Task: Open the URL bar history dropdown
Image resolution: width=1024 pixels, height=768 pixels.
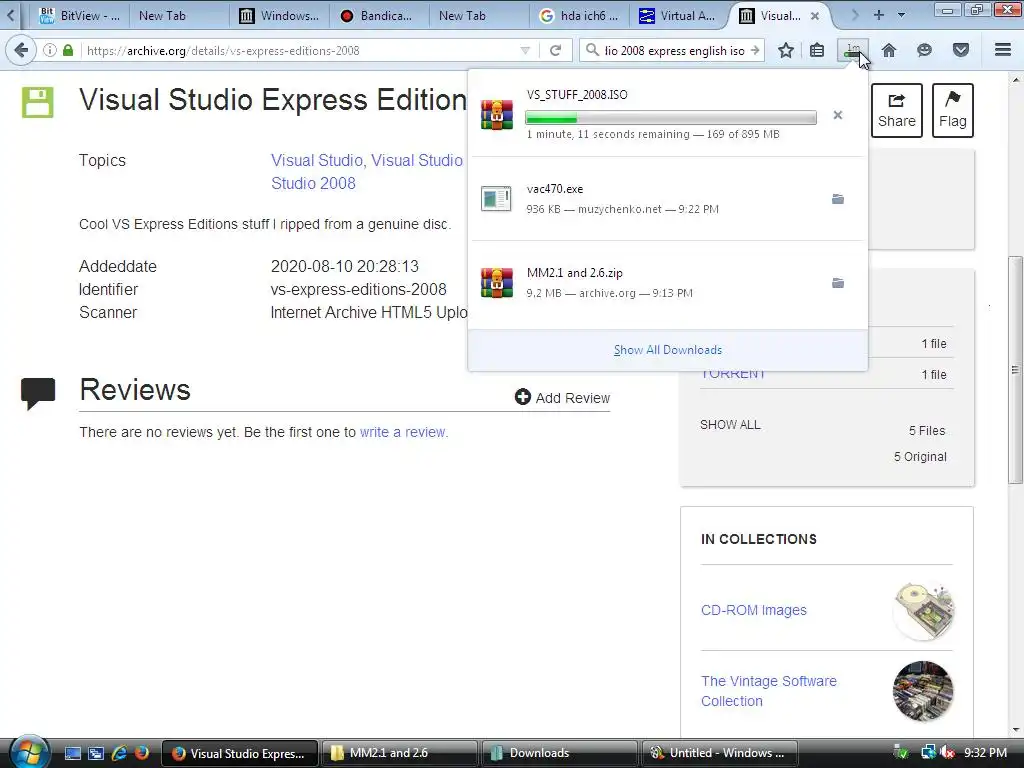Action: tap(525, 50)
